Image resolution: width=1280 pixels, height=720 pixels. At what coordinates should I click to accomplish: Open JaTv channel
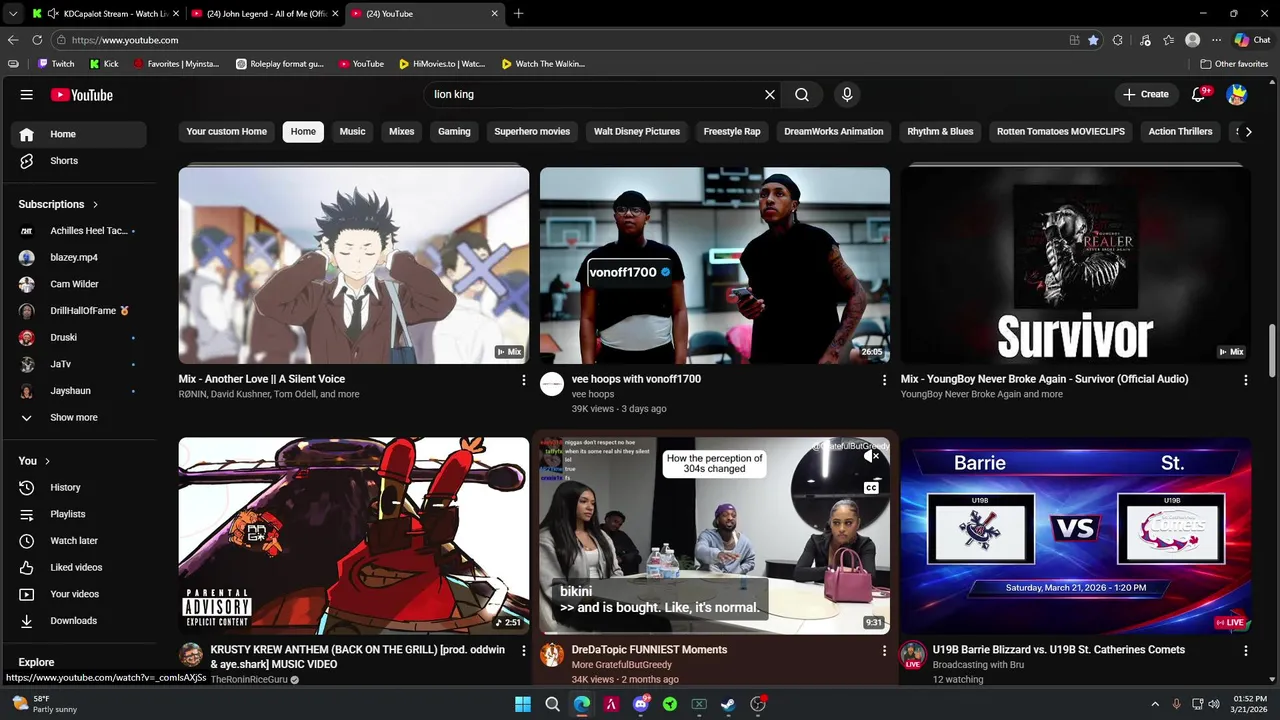pos(79,364)
